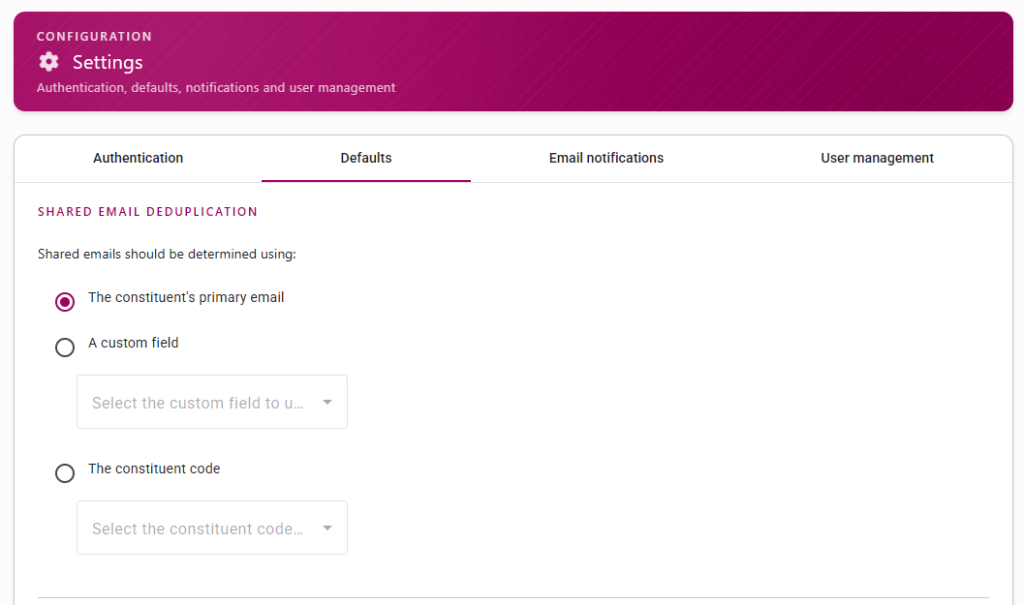Click the constituent code dropdown arrow

point(327,528)
